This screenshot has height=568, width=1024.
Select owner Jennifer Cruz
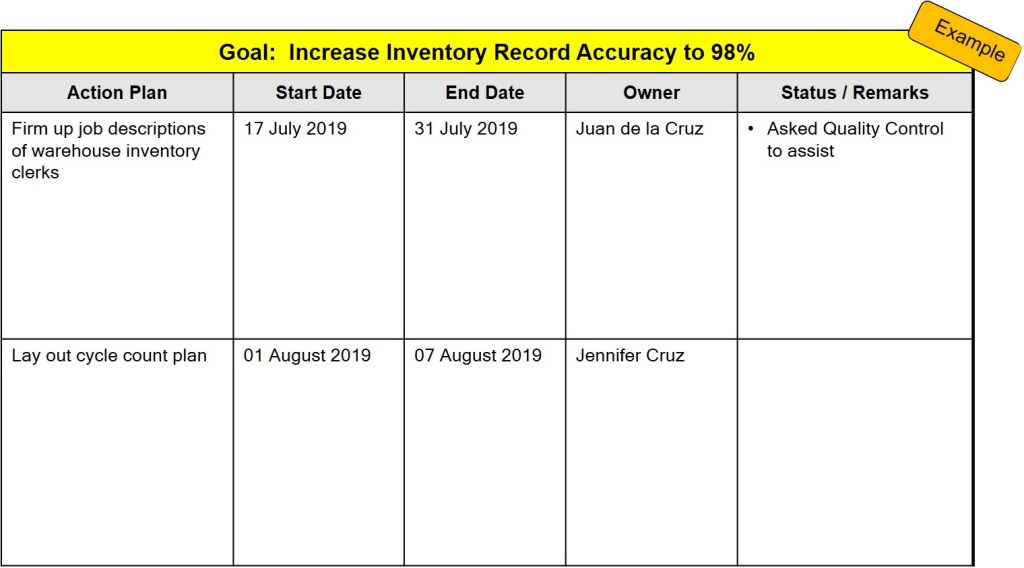pos(630,356)
